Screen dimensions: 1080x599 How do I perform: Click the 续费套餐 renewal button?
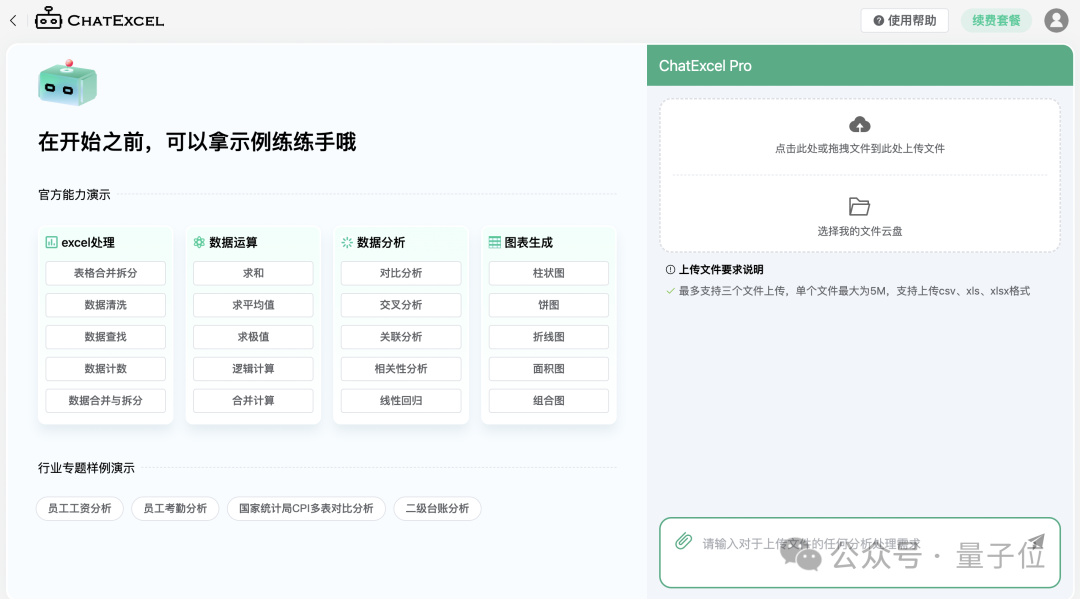[x=996, y=21]
